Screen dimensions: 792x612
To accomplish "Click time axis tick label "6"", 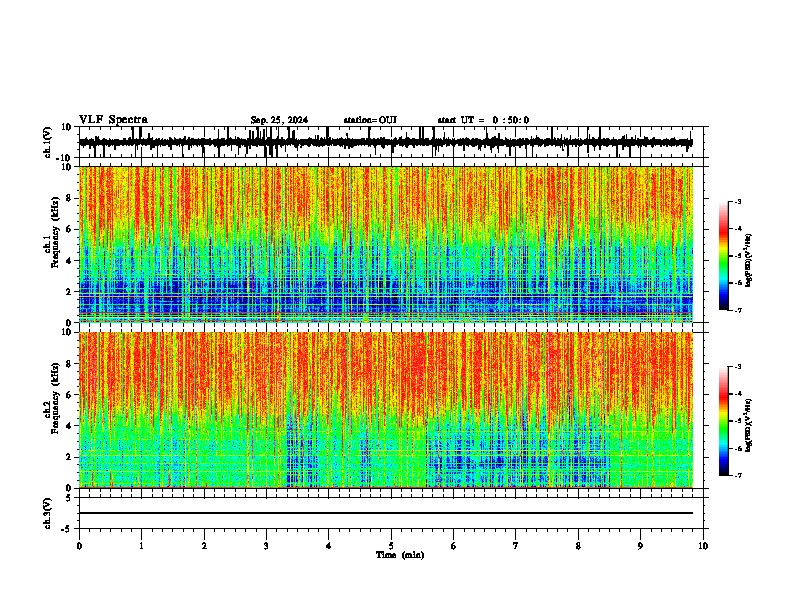I will click(x=454, y=546).
